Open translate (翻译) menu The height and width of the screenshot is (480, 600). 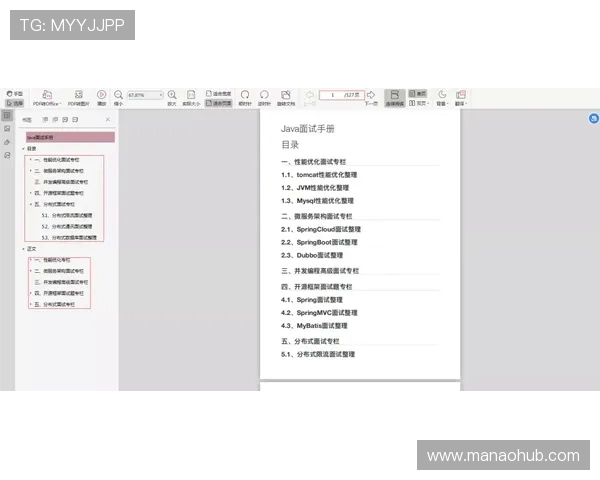coord(461,98)
